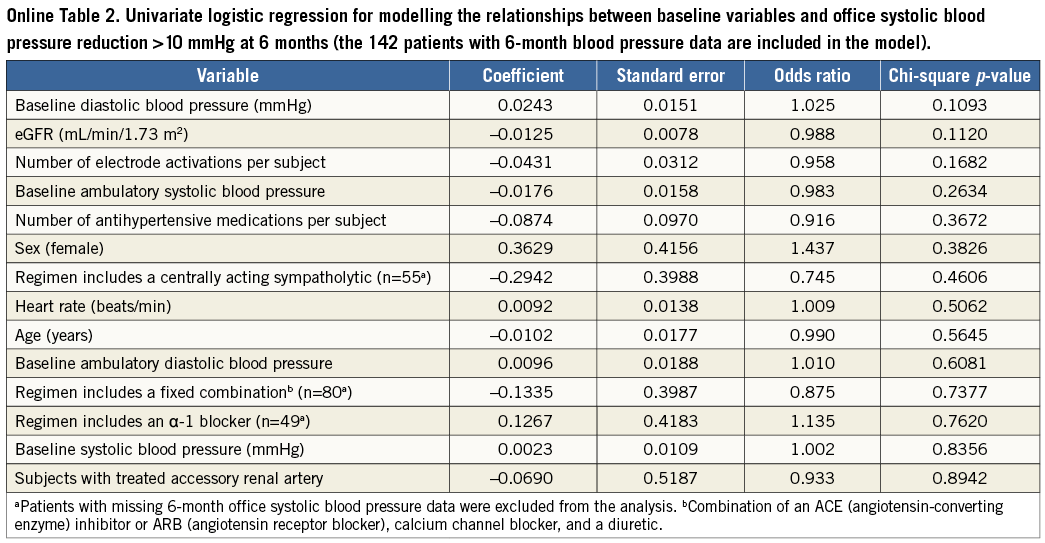Click the Chi-square p-value column header

(x=958, y=76)
